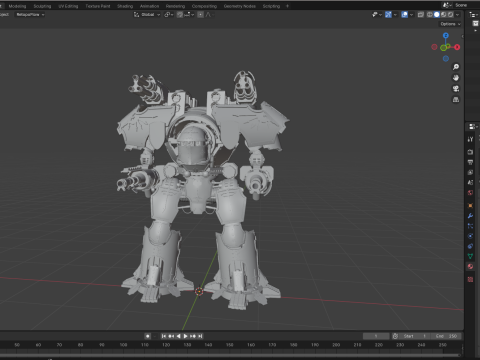
Task: Expand the overlays settings dropdown arrow
Action: (411, 15)
